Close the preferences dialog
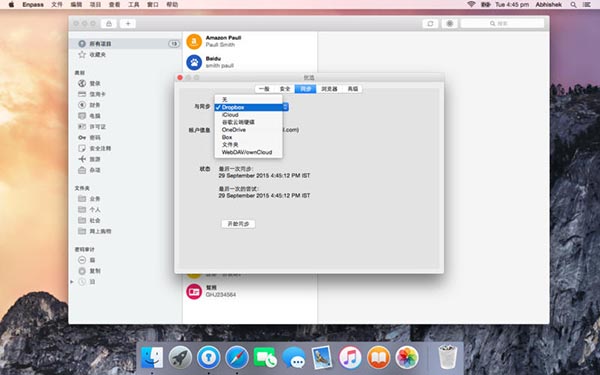Image resolution: width=600 pixels, height=375 pixels. (180, 77)
